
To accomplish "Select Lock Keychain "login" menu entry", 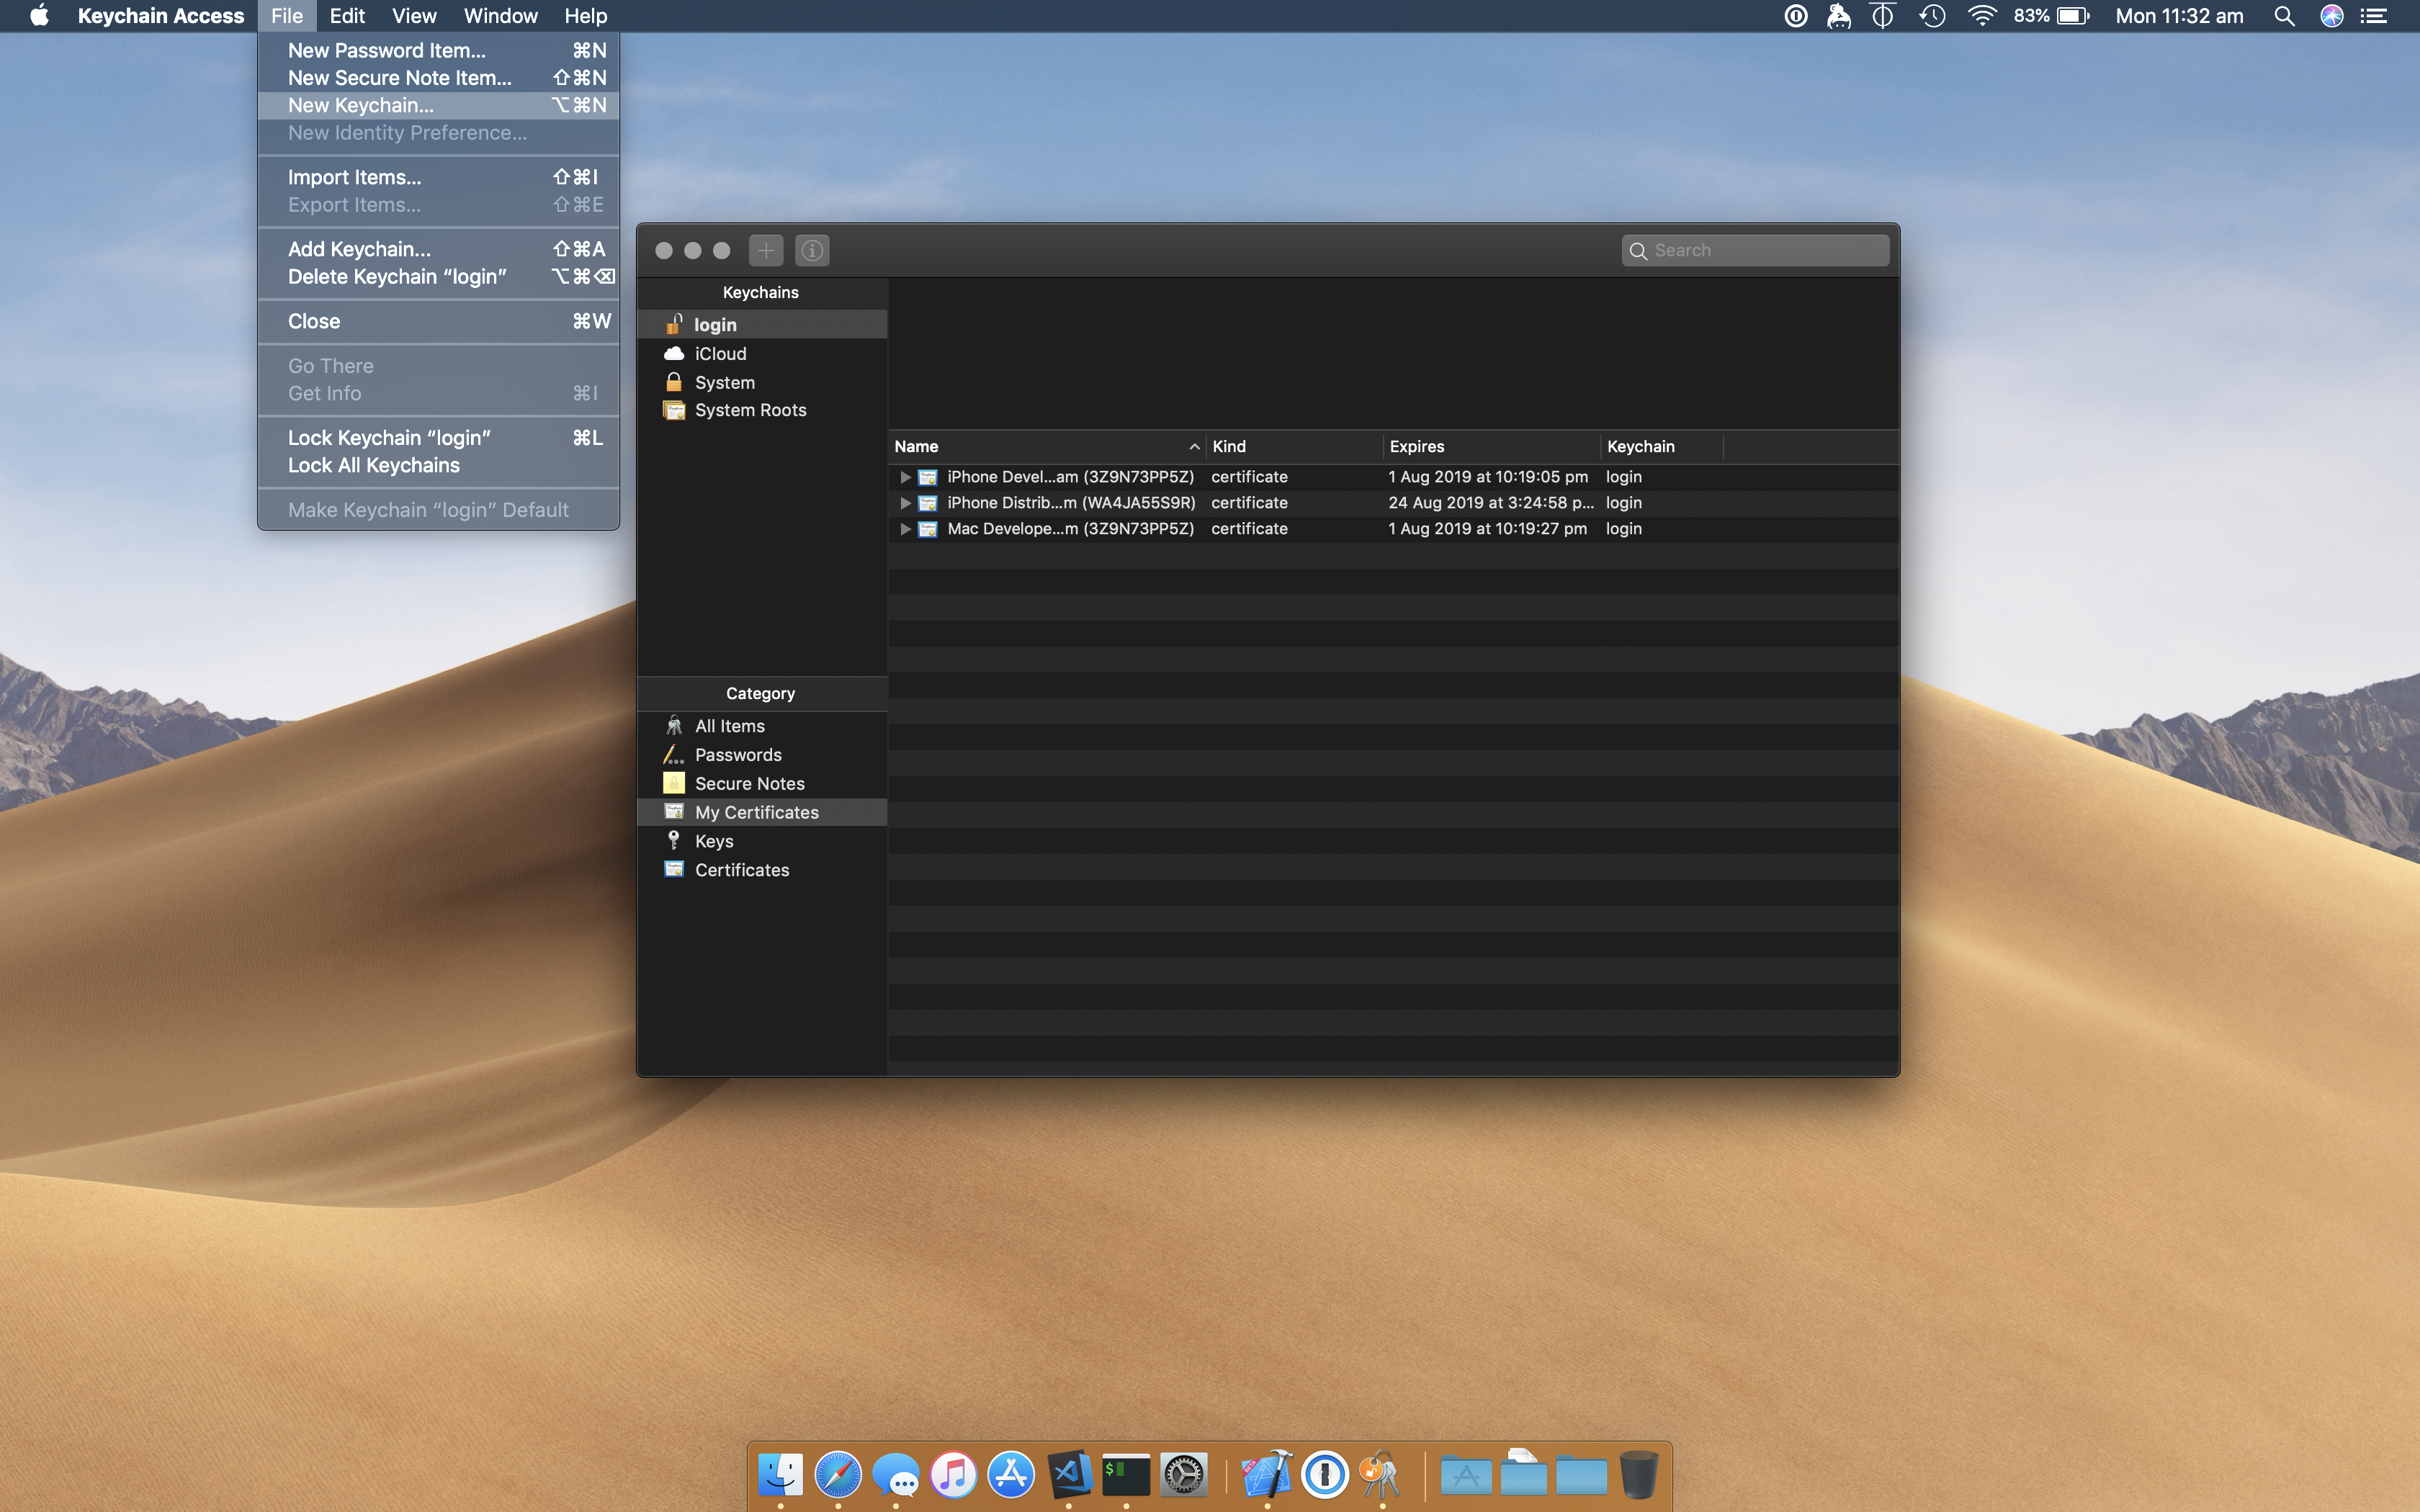I will tap(438, 438).
